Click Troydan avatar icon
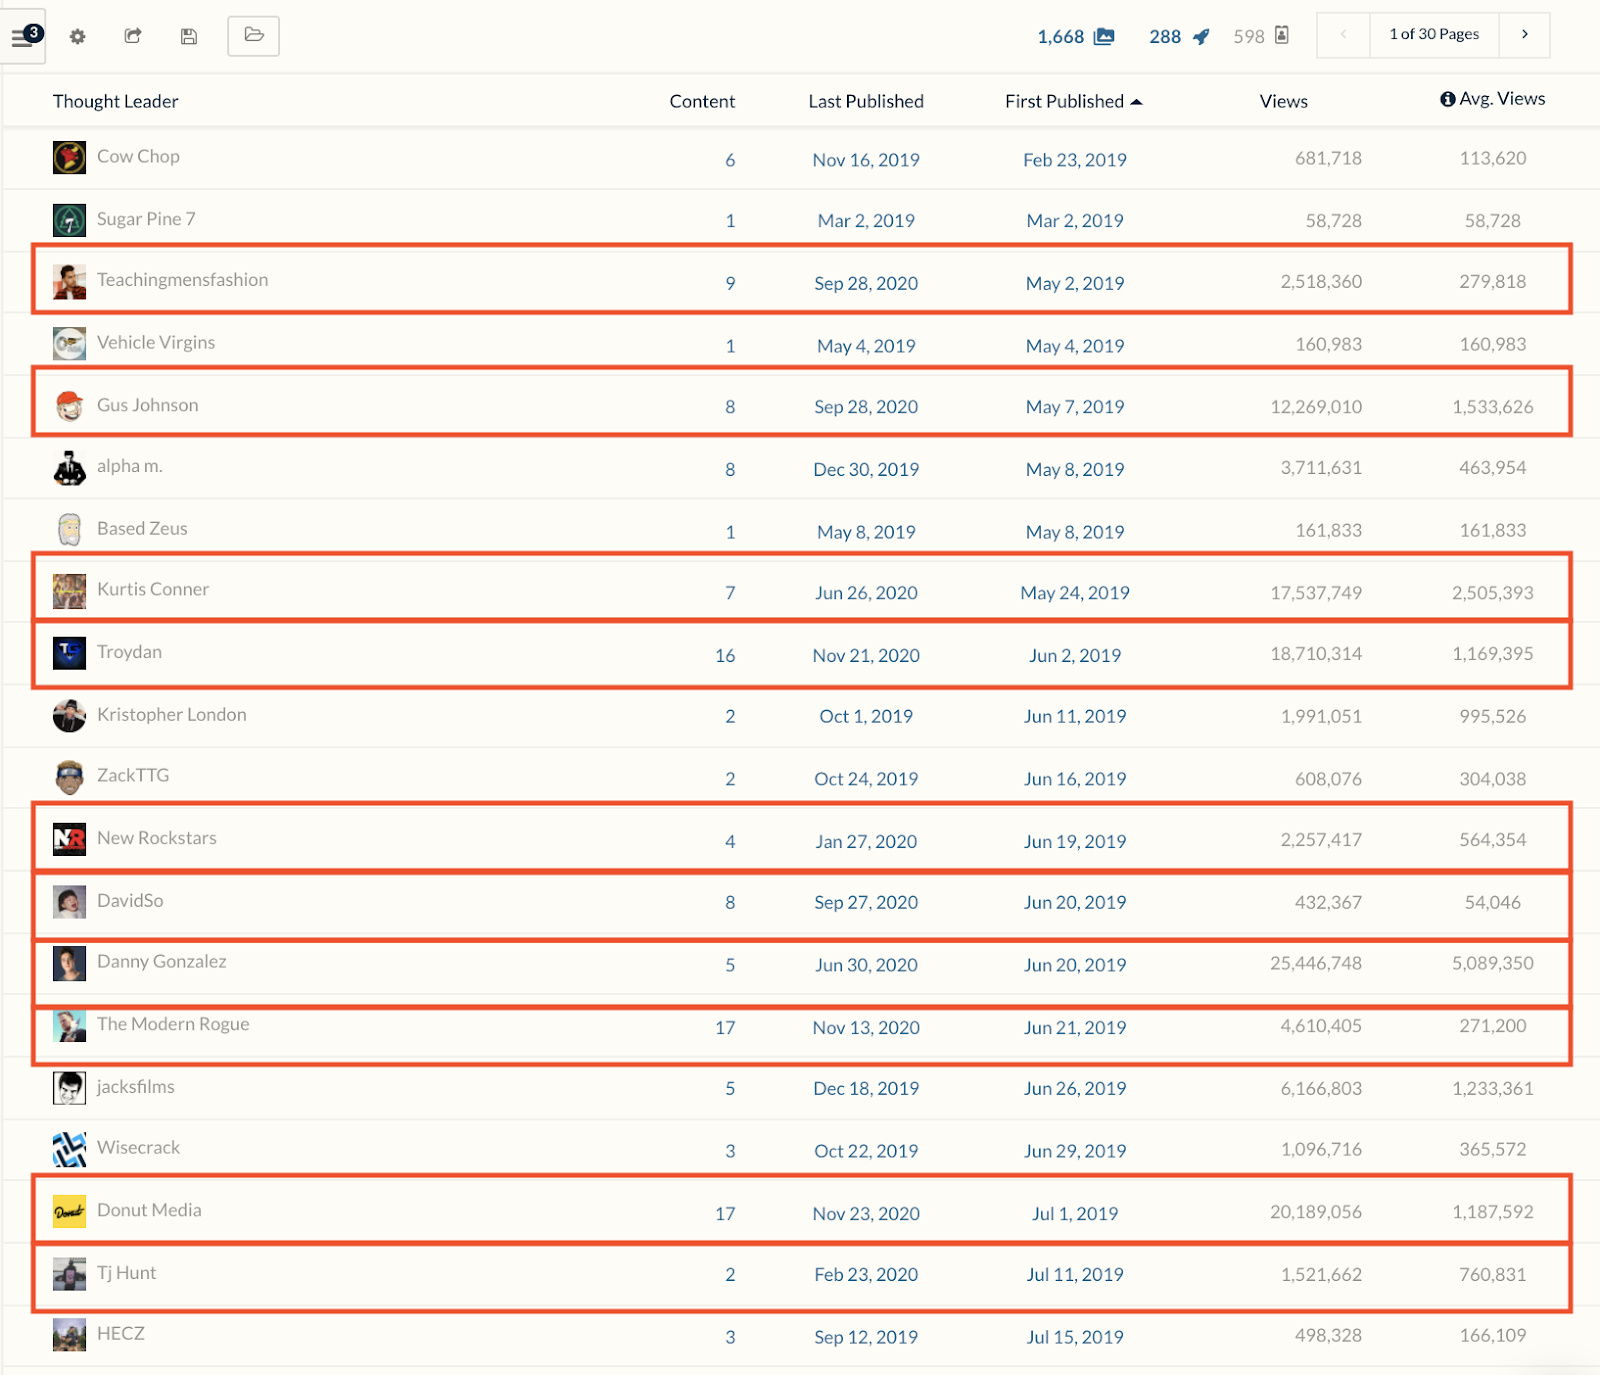 coord(69,654)
